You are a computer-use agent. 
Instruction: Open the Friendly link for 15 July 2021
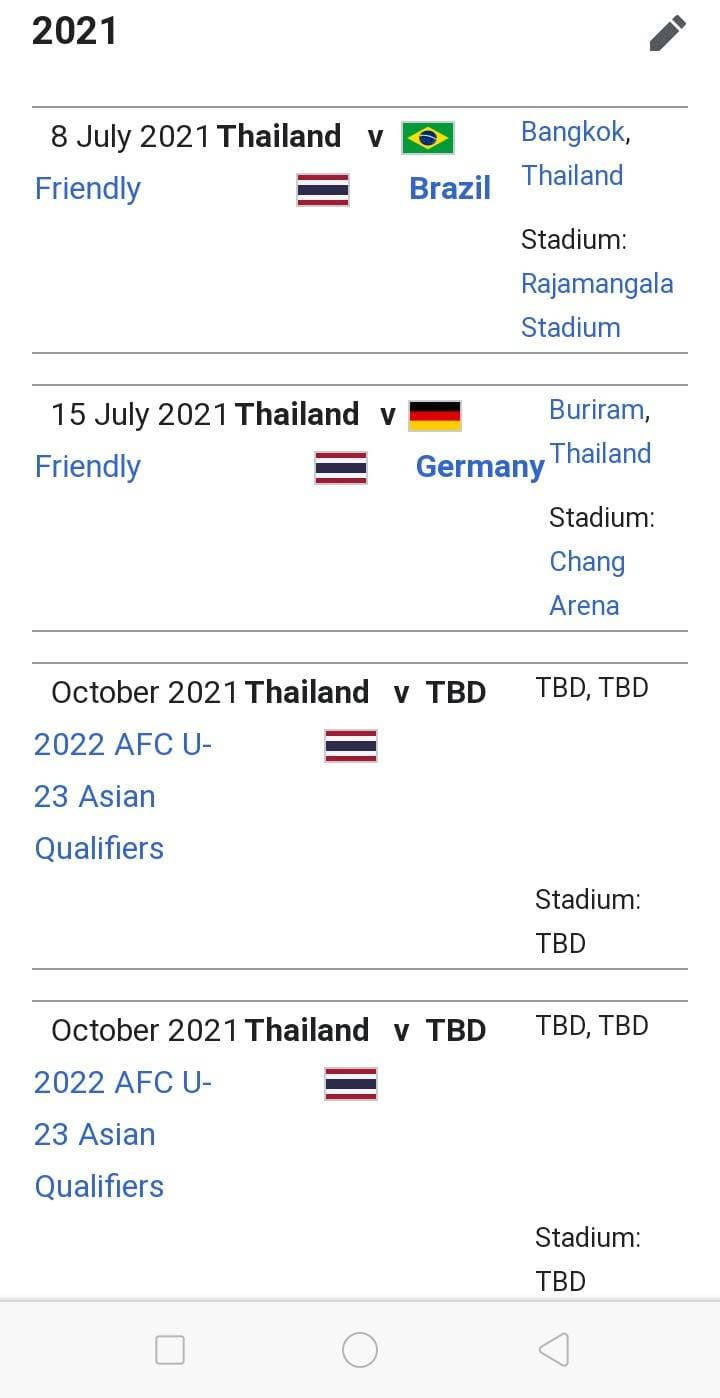[x=88, y=466]
